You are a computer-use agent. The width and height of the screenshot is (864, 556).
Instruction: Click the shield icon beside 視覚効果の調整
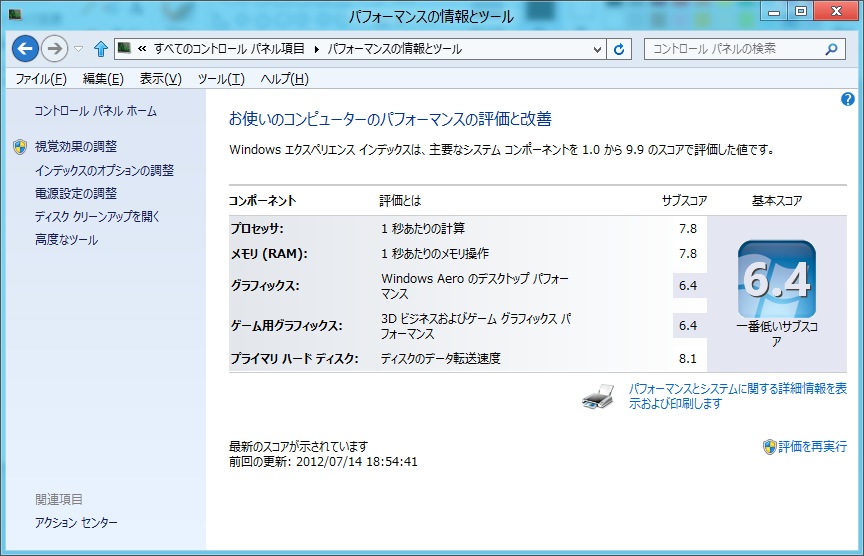tap(20, 147)
